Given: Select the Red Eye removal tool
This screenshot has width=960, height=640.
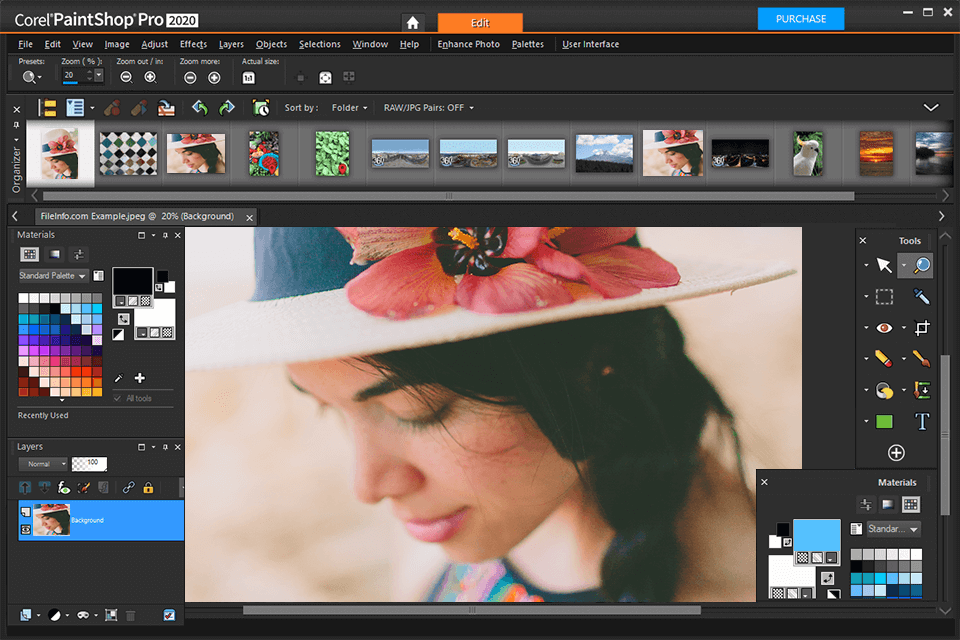Looking at the screenshot, I should tap(883, 327).
